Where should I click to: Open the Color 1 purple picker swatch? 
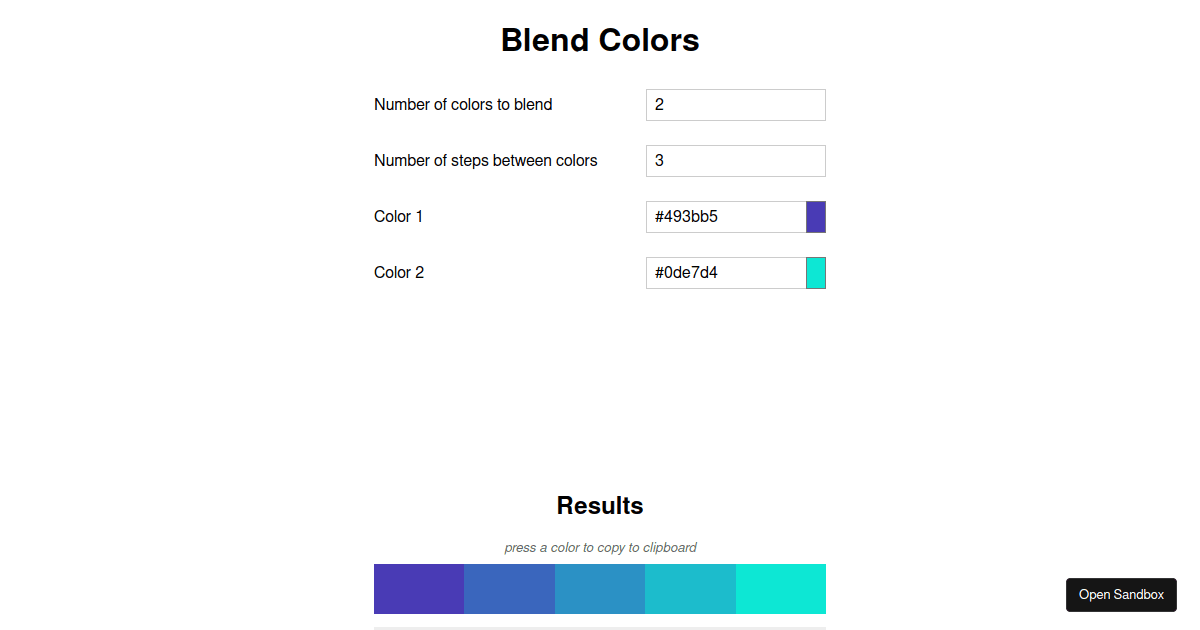pyautogui.click(x=815, y=217)
